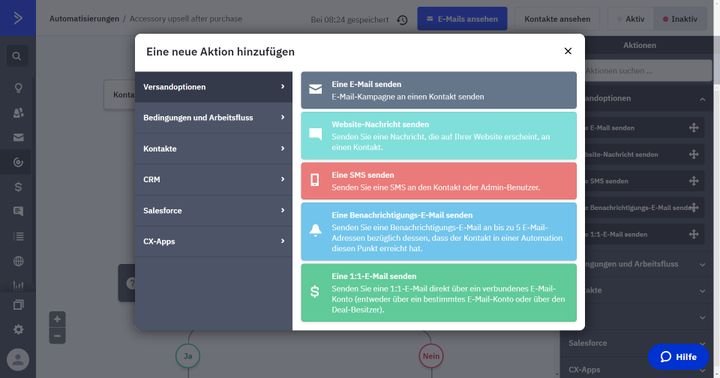This screenshot has height=378, width=720.
Task: Open the user profile avatar
Action: click(x=18, y=360)
